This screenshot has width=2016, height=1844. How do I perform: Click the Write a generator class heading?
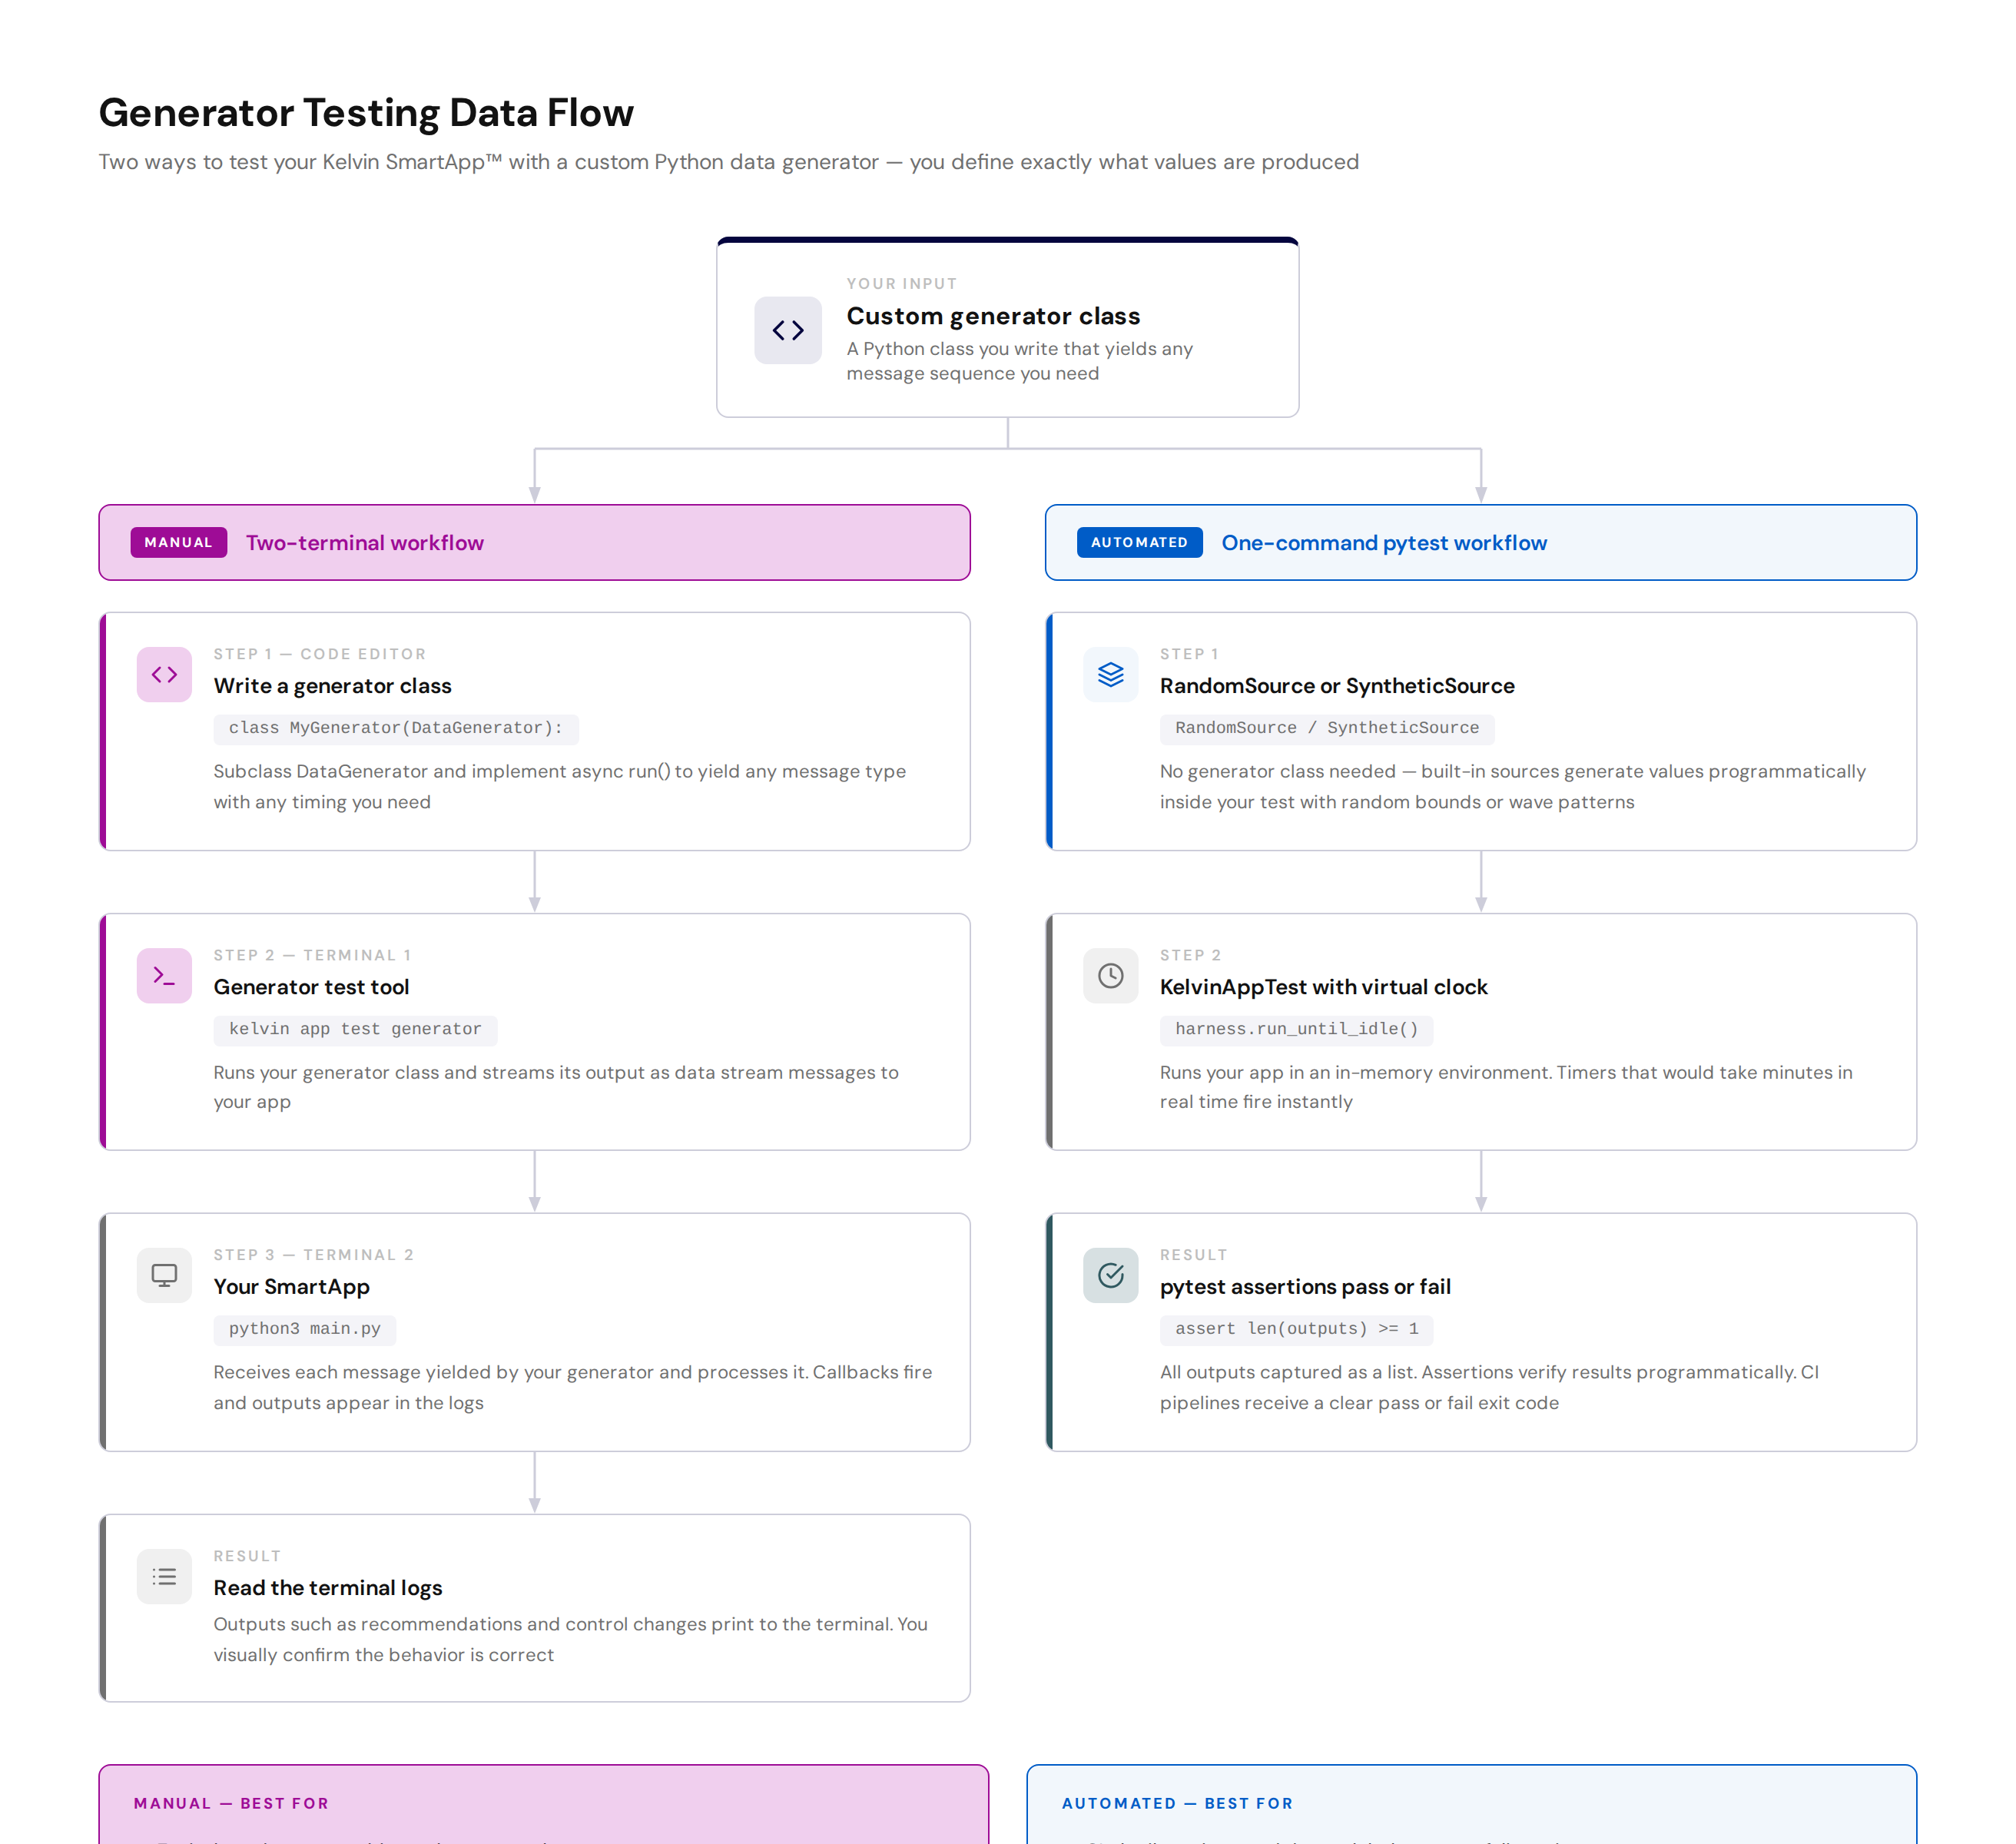[332, 686]
